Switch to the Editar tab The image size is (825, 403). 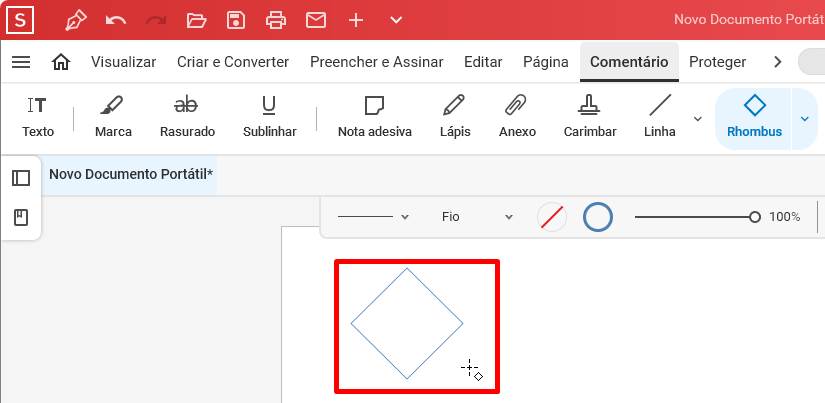tap(483, 62)
